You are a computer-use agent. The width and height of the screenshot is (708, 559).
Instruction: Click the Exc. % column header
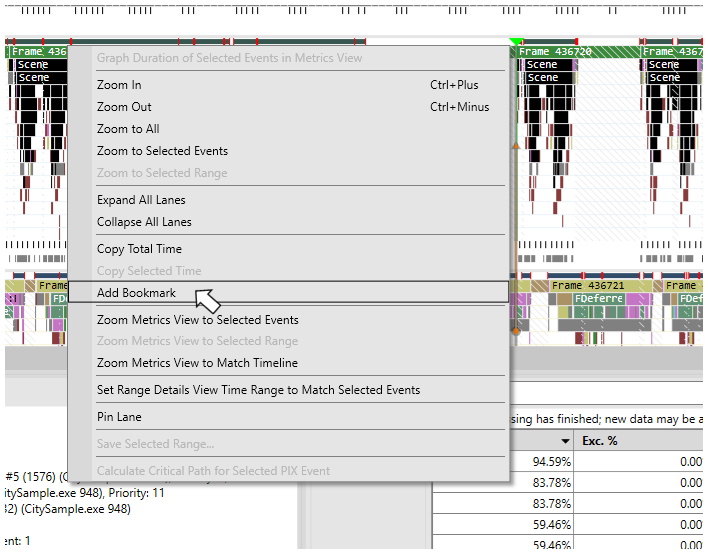point(638,441)
